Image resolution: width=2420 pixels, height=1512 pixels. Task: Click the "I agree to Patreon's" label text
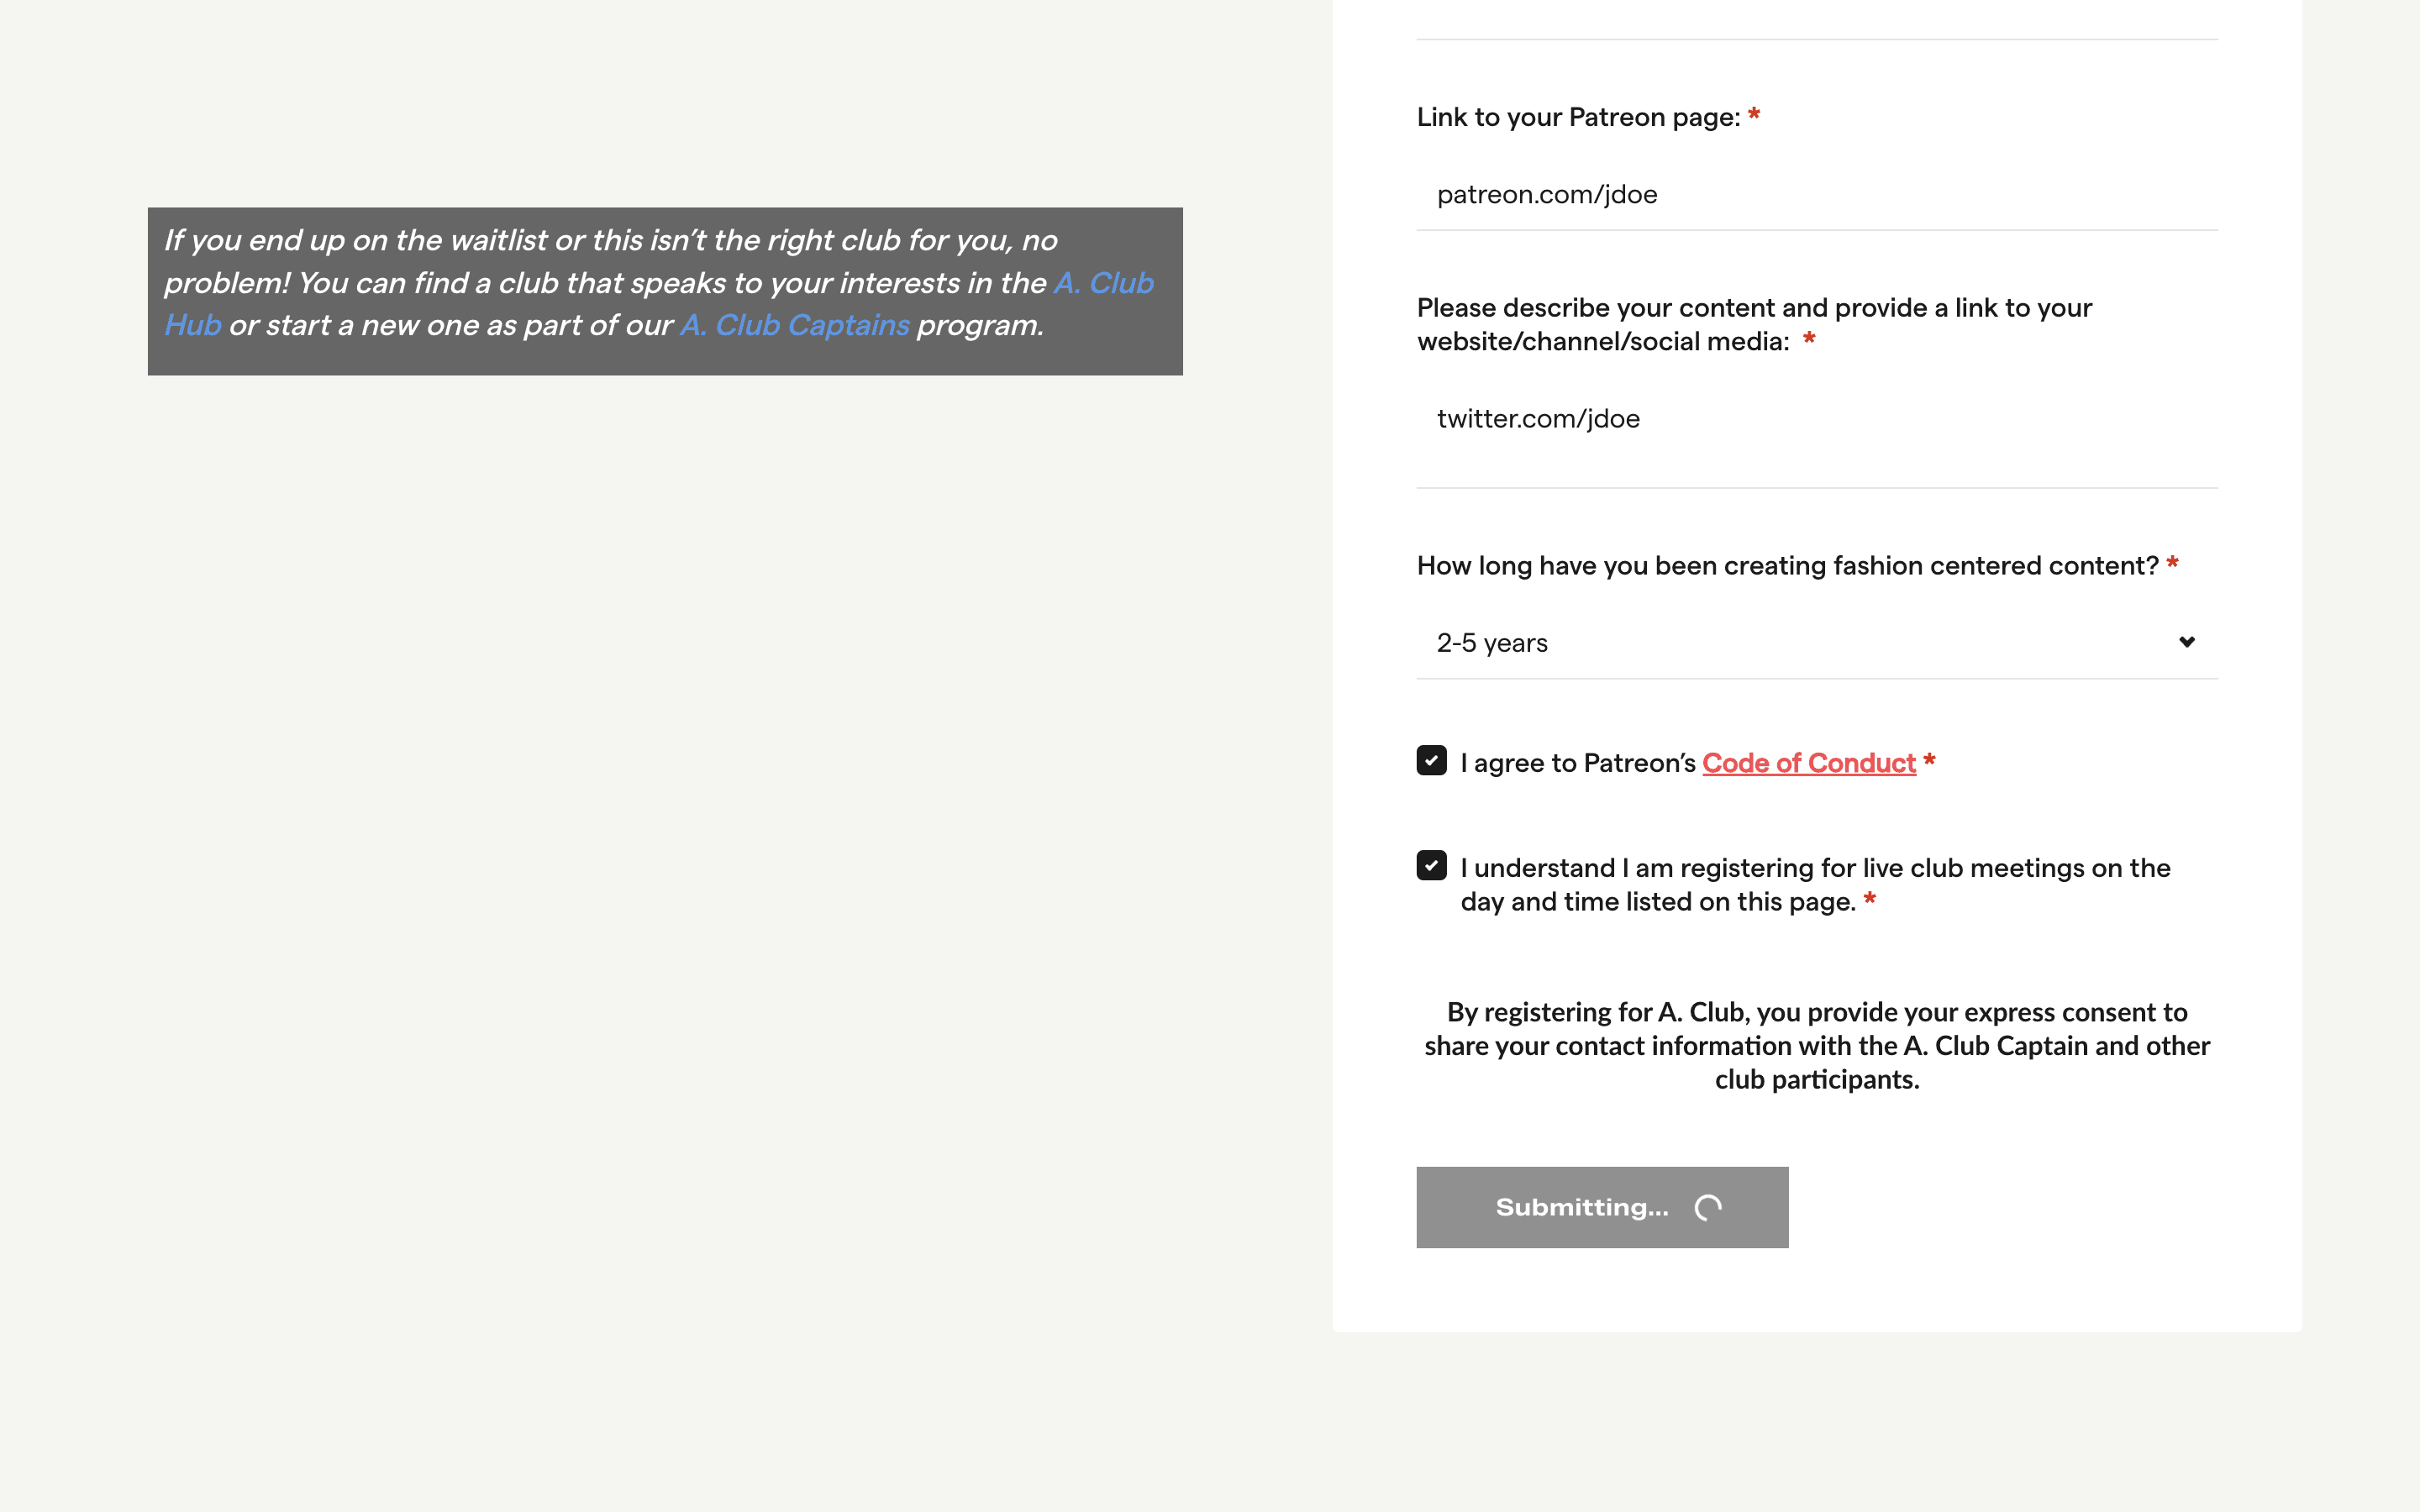[x=1578, y=763]
